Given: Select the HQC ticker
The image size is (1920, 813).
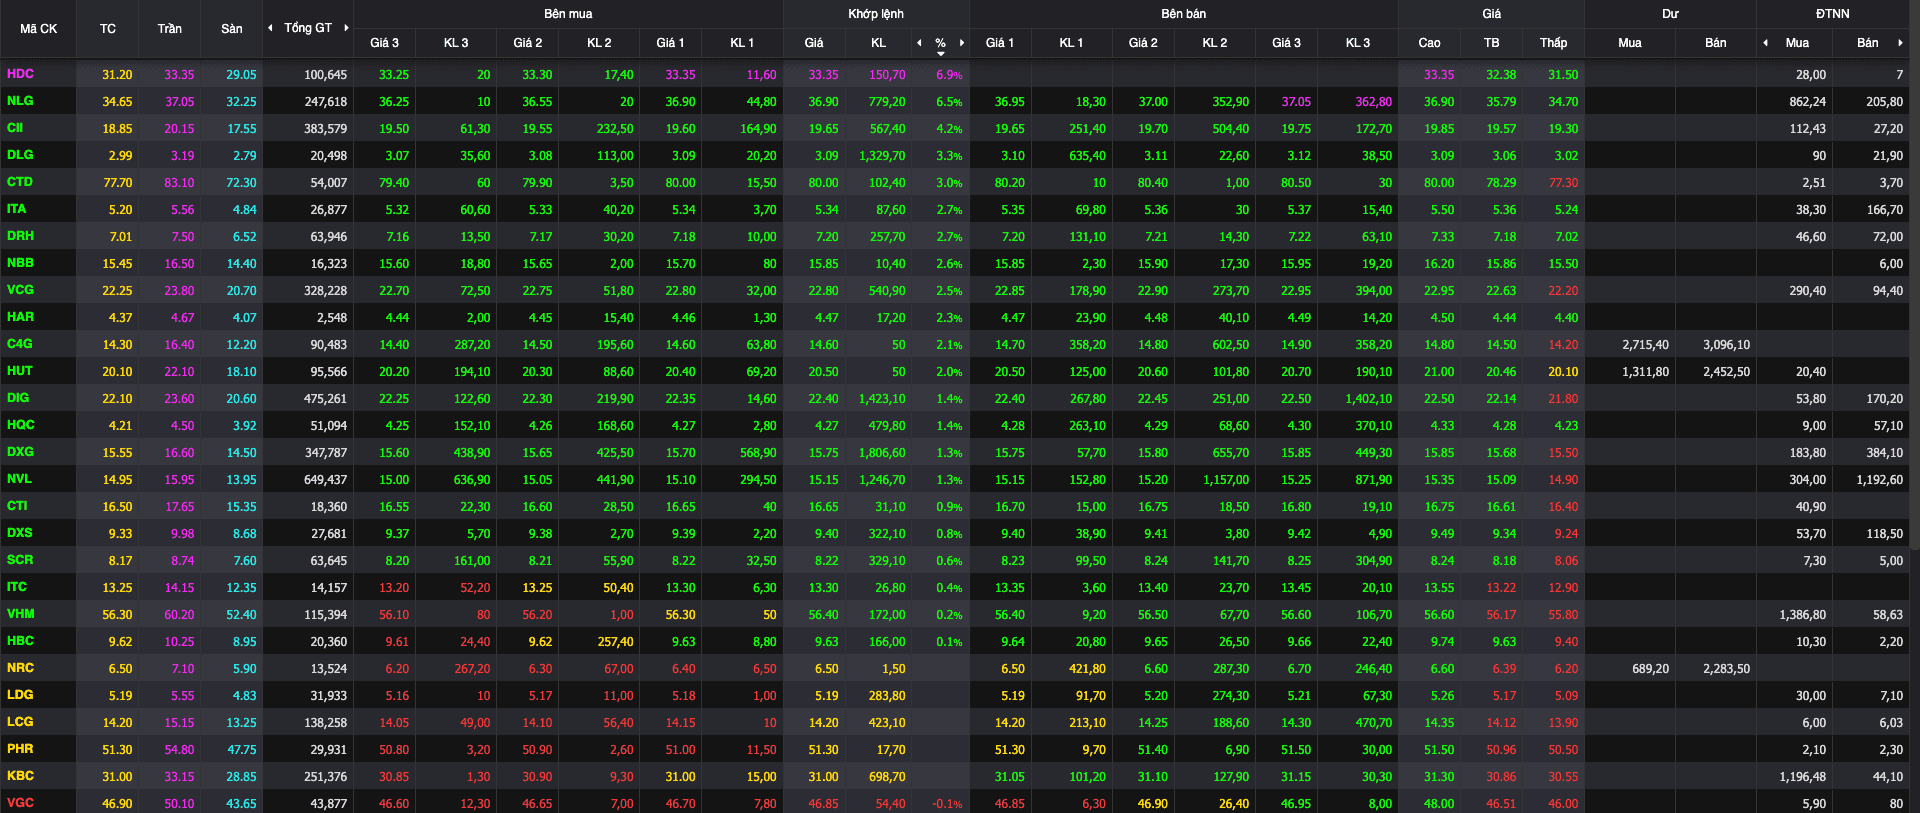Looking at the screenshot, I should pyautogui.click(x=20, y=425).
